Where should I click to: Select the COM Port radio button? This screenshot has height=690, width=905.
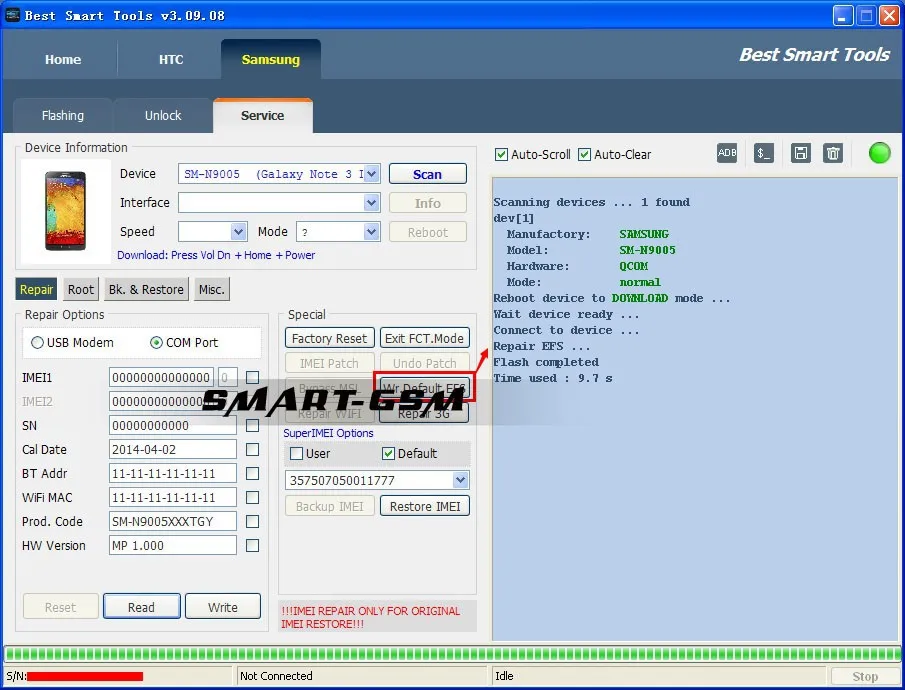(156, 342)
